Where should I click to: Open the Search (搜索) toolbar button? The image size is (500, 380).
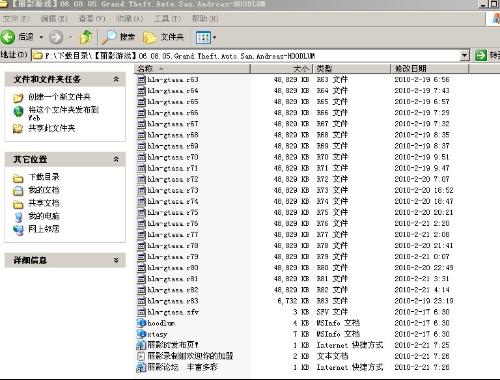coord(118,37)
